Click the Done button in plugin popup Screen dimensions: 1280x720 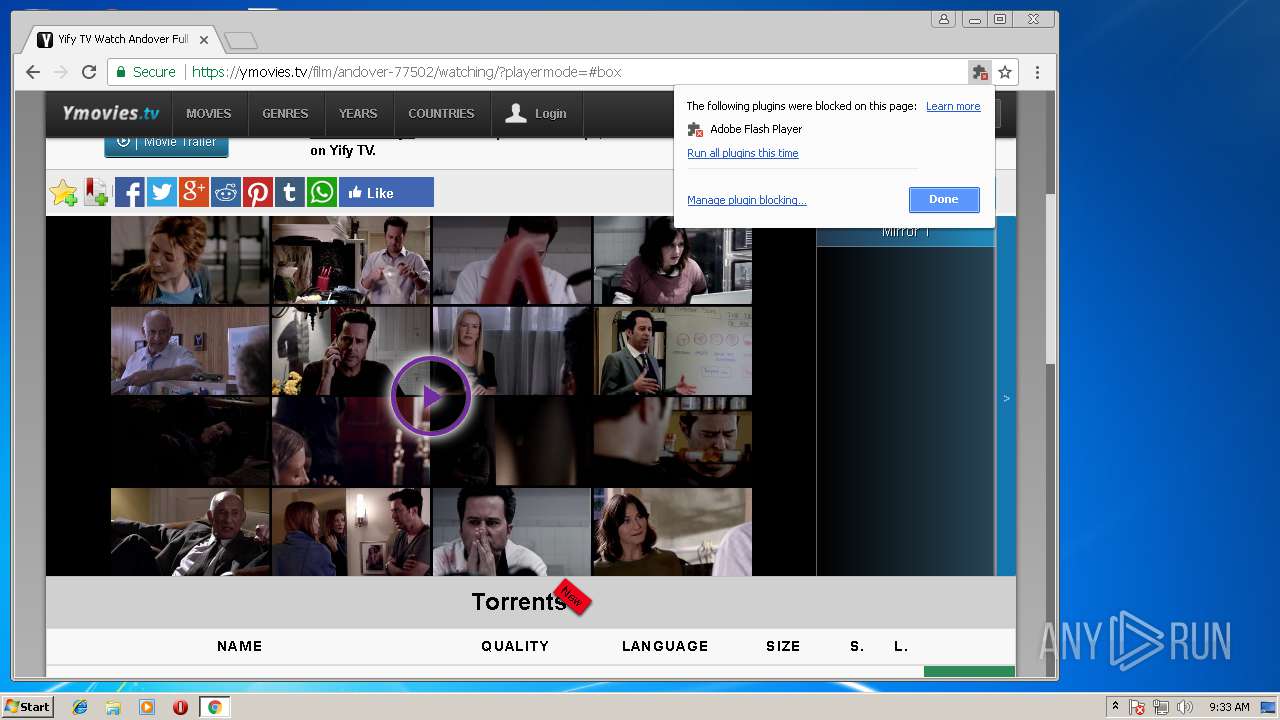[944, 199]
